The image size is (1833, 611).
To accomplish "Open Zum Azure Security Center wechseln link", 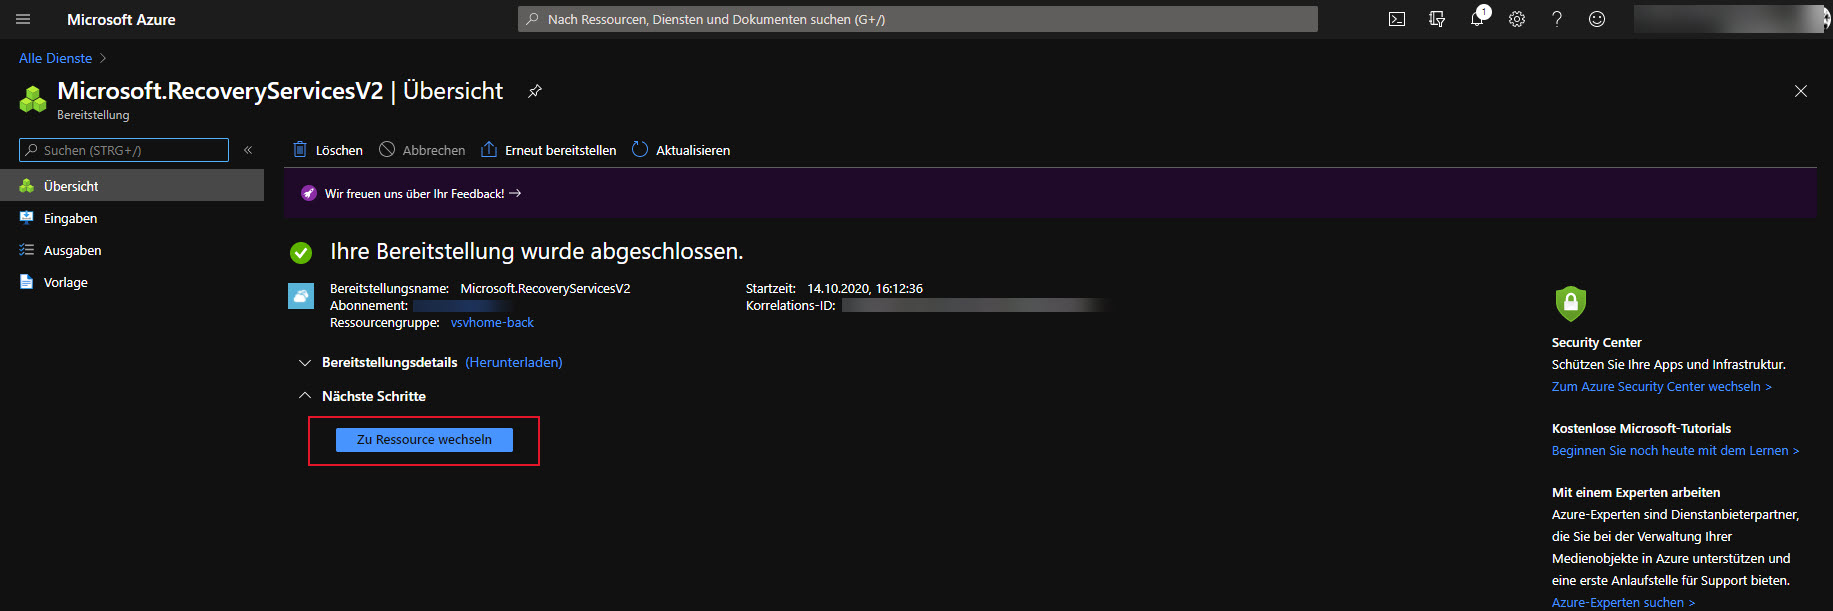I will pyautogui.click(x=1661, y=387).
